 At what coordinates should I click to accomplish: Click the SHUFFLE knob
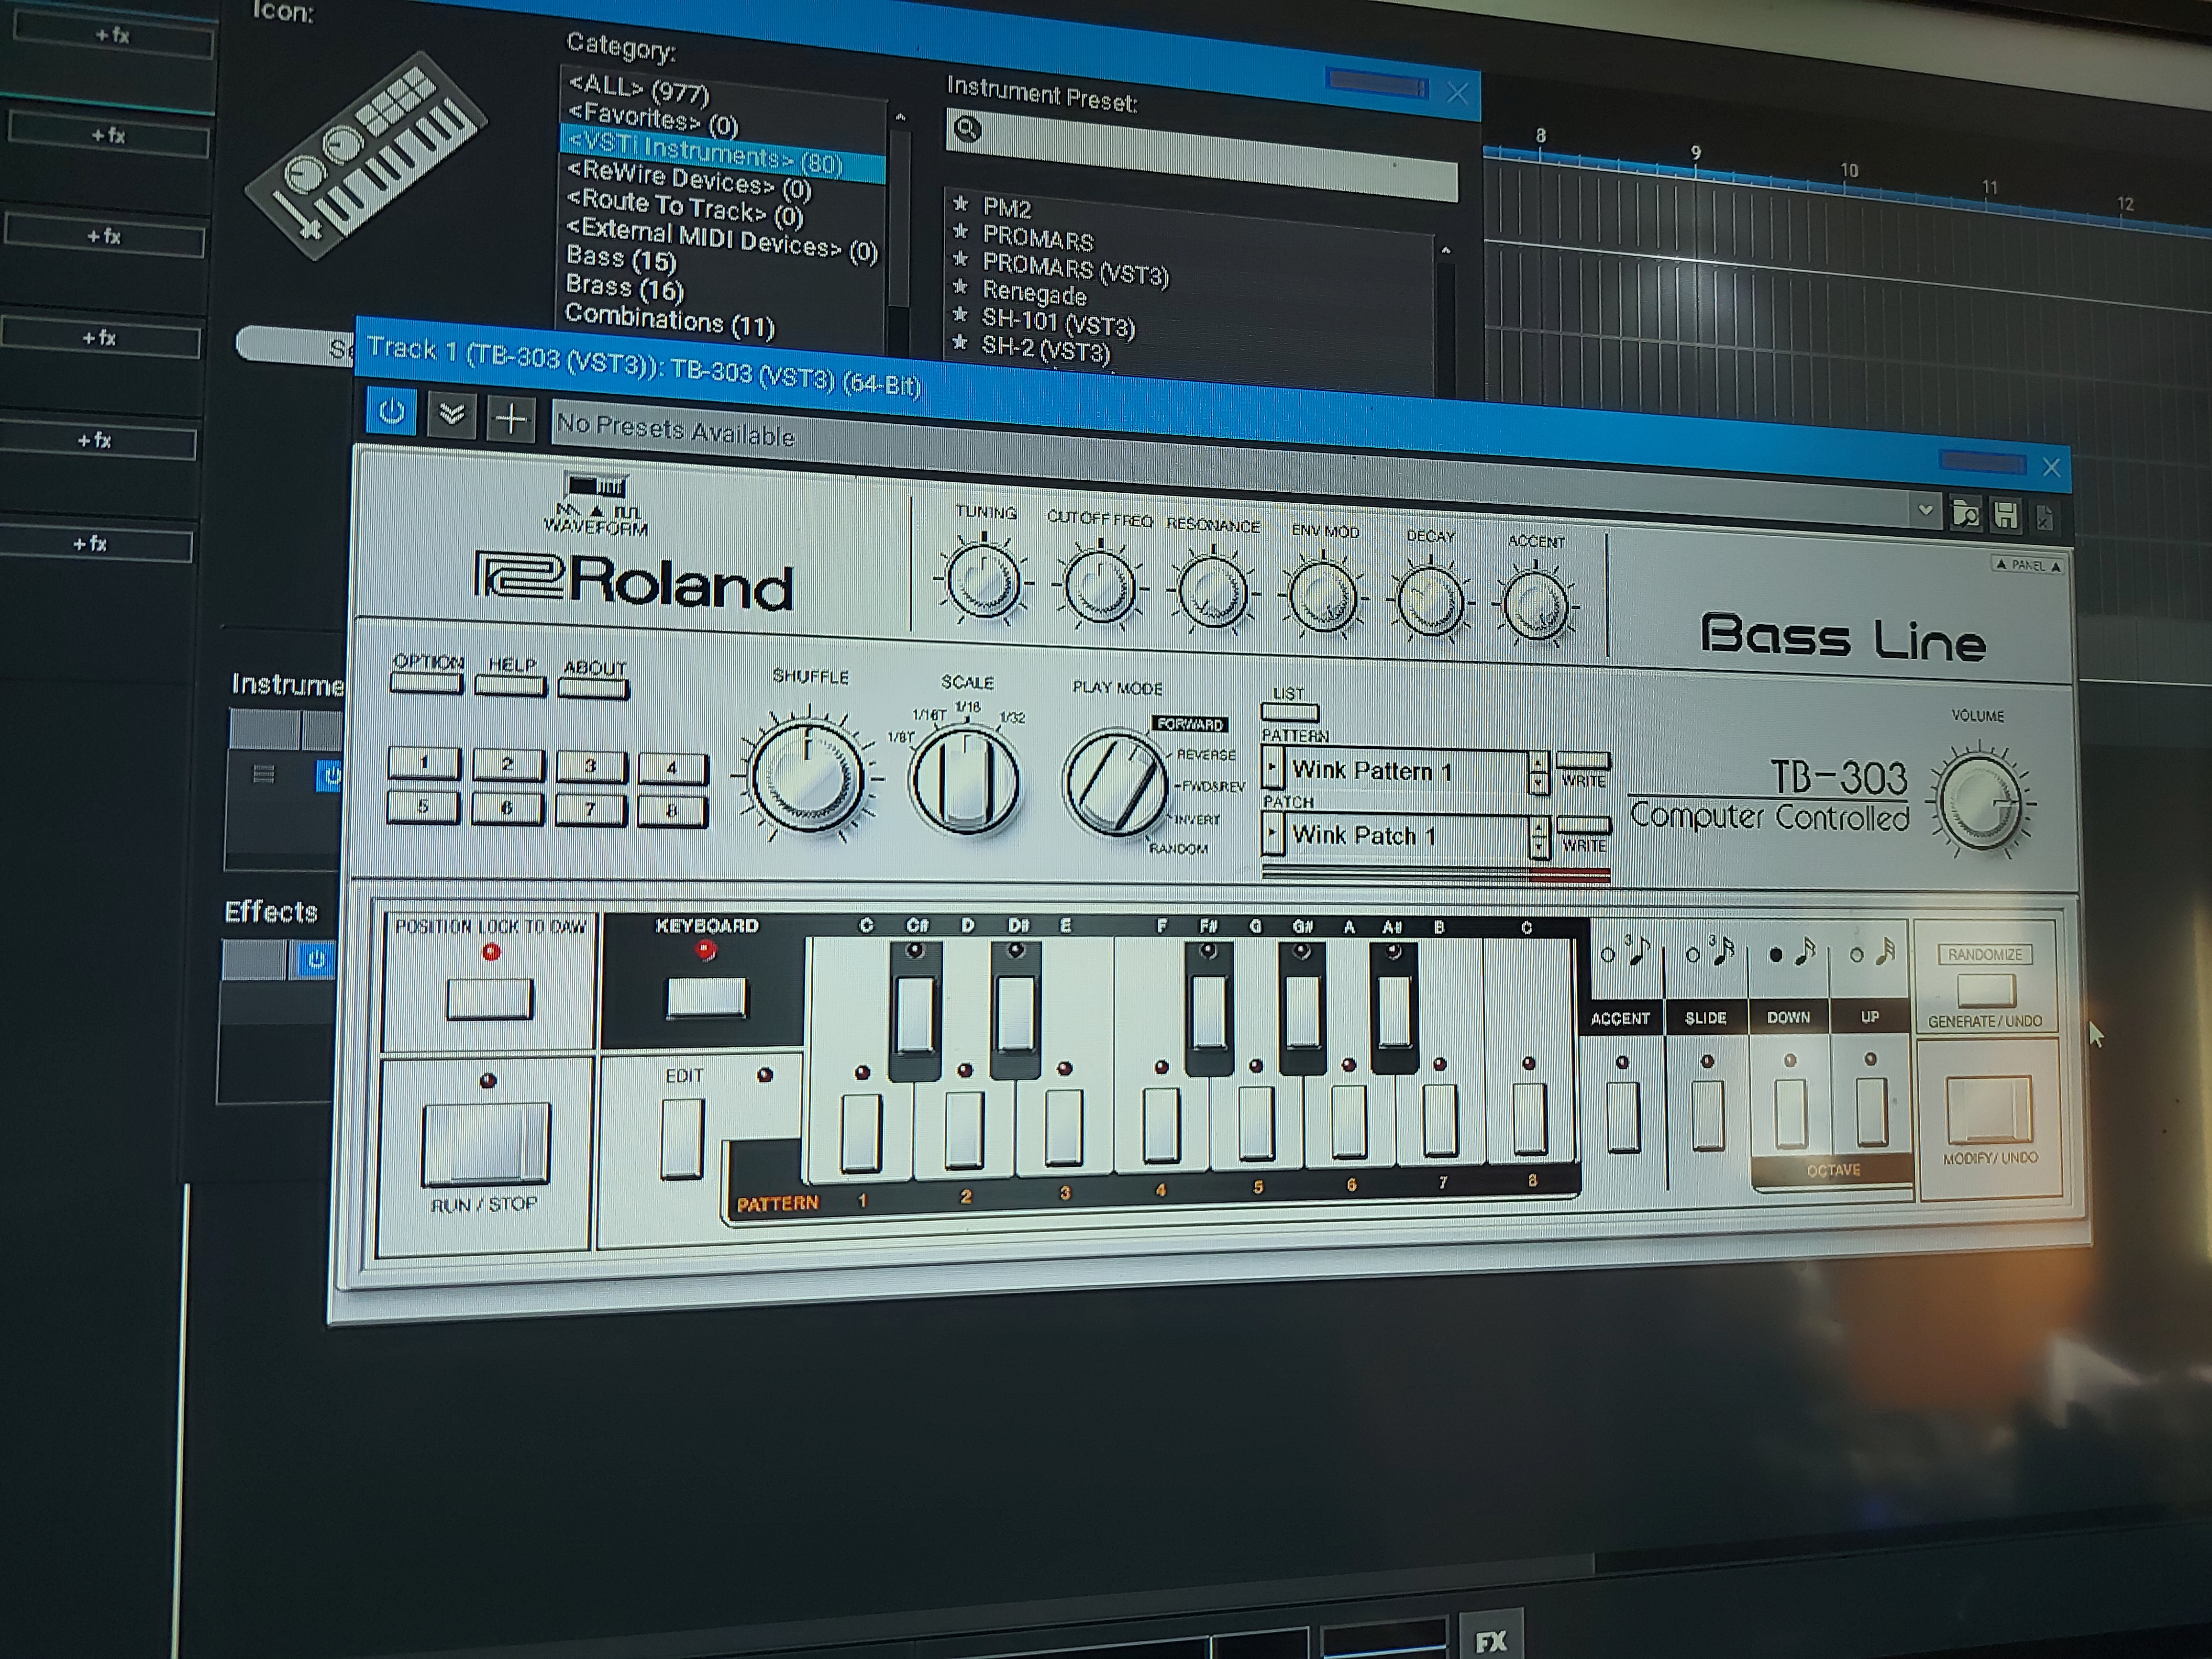(807, 777)
